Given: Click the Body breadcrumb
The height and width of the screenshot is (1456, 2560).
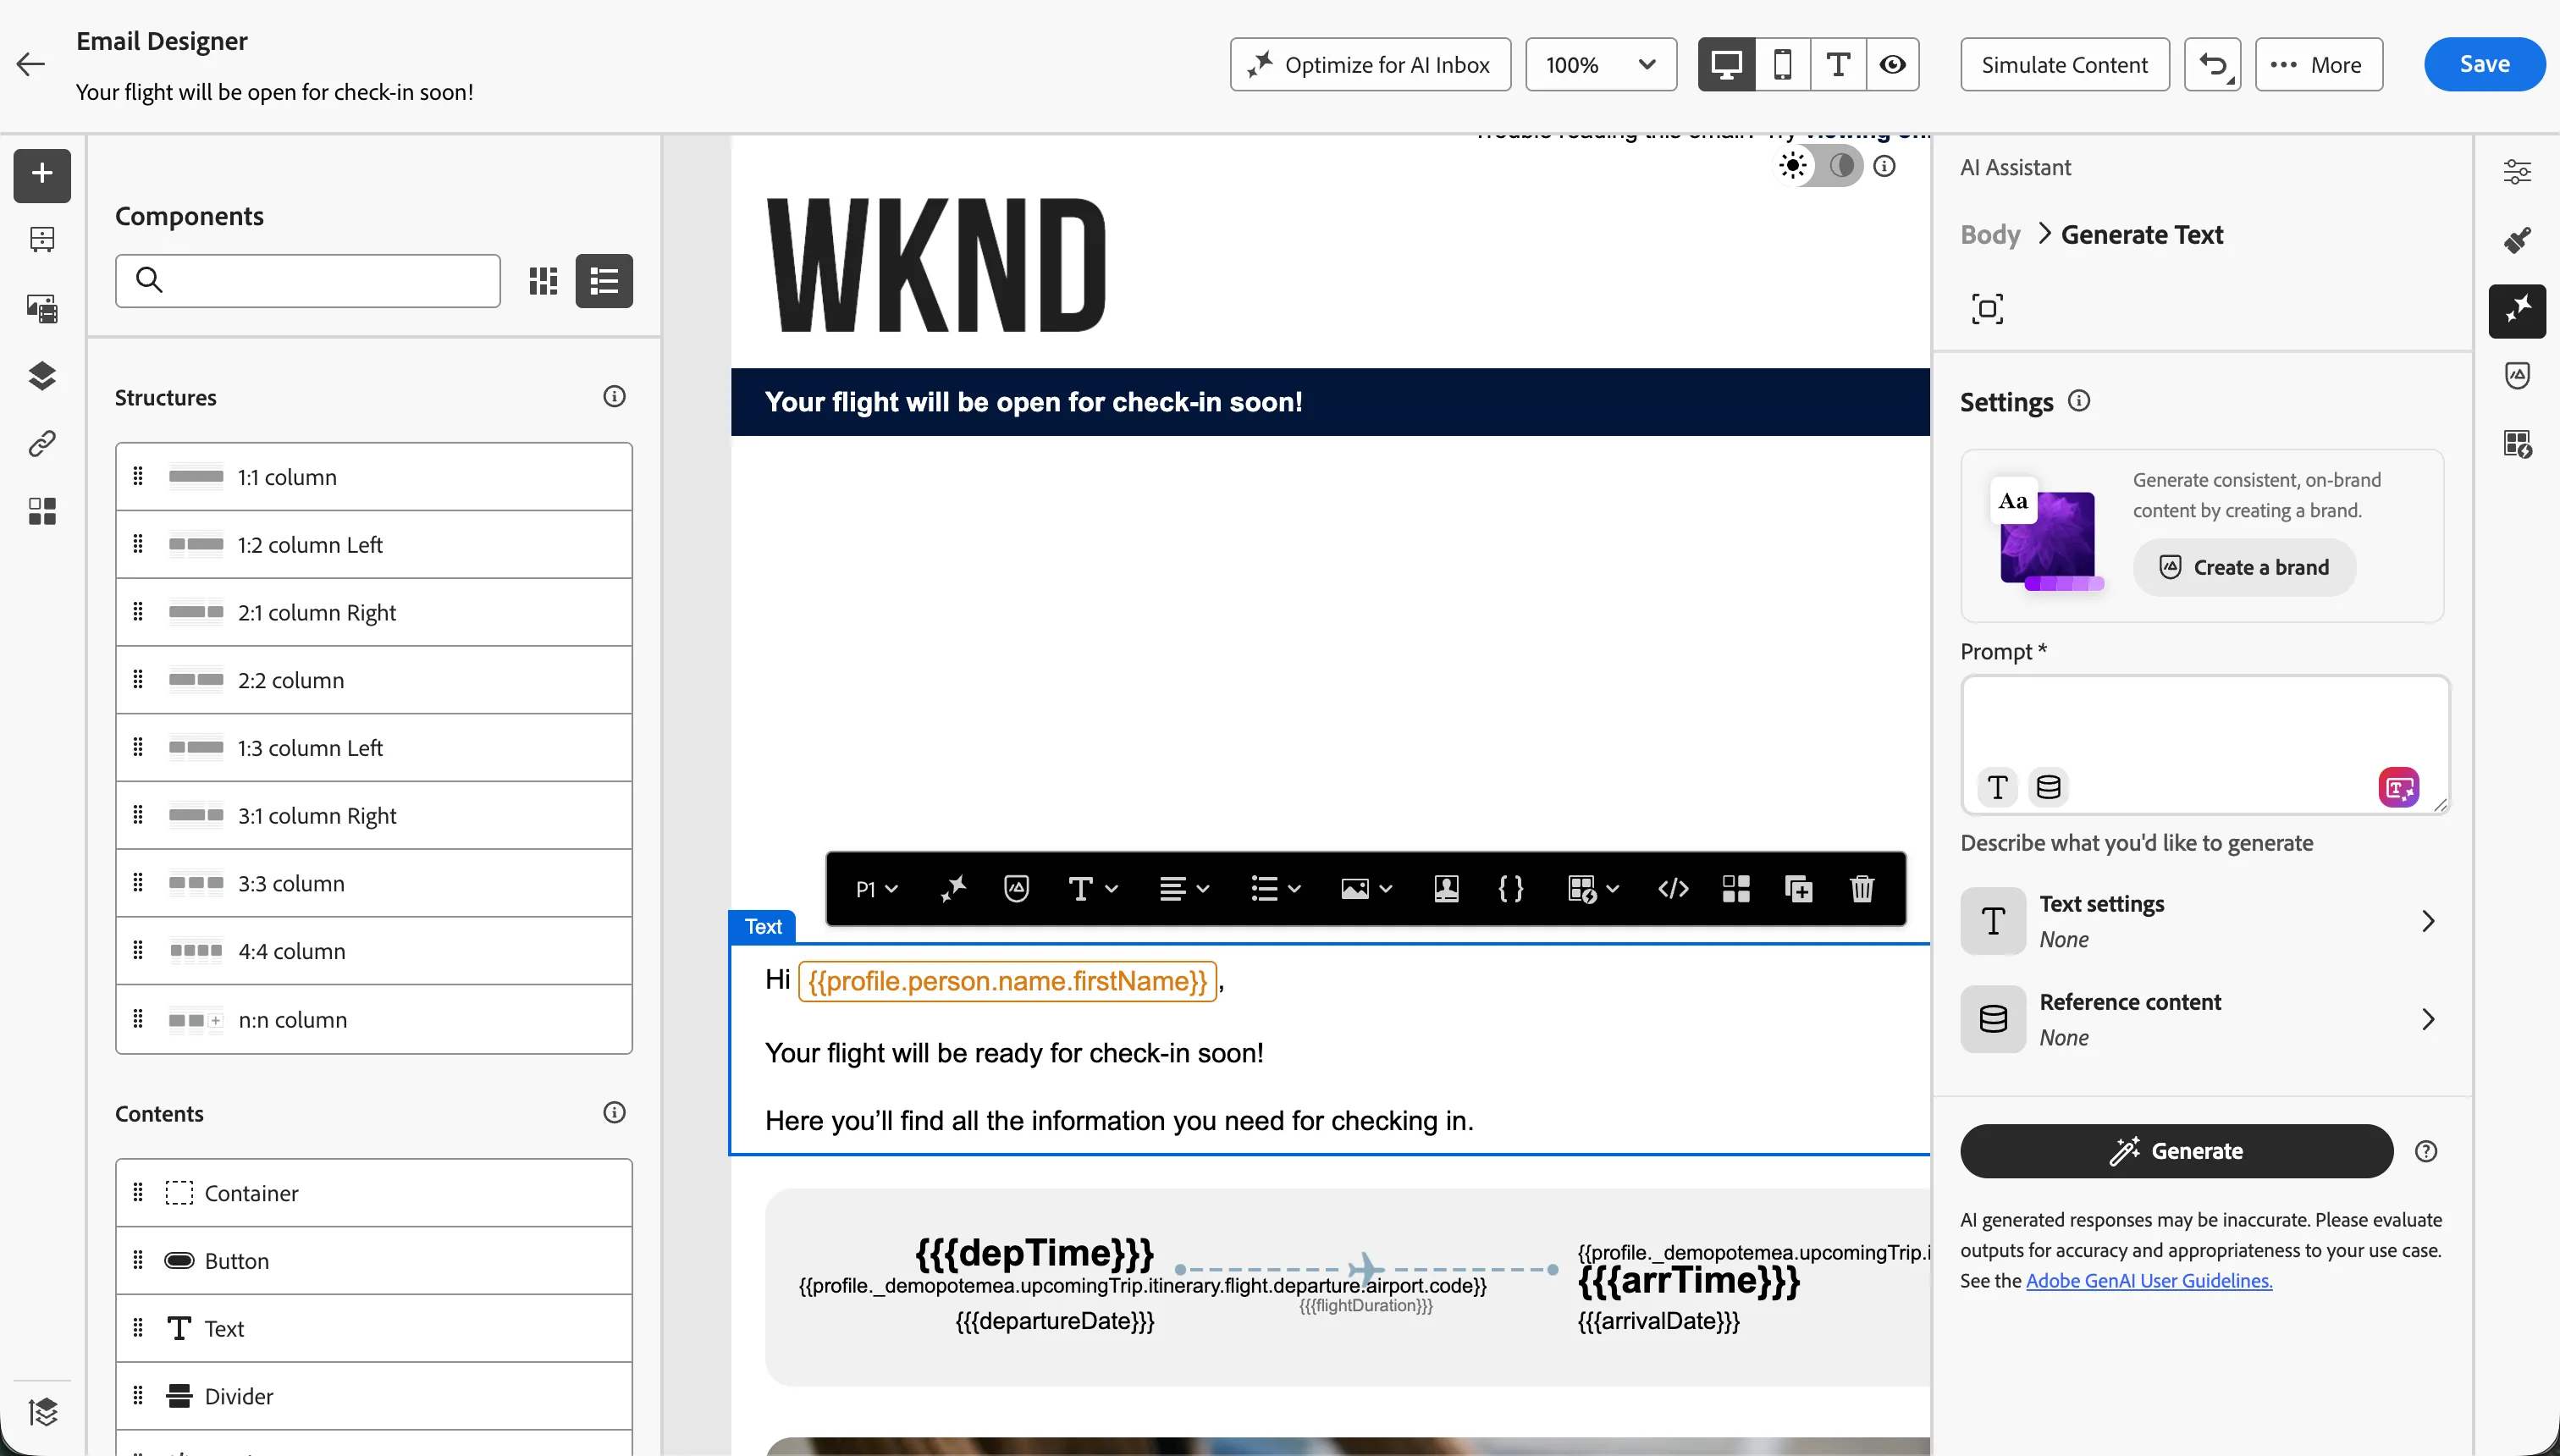Looking at the screenshot, I should (1990, 235).
